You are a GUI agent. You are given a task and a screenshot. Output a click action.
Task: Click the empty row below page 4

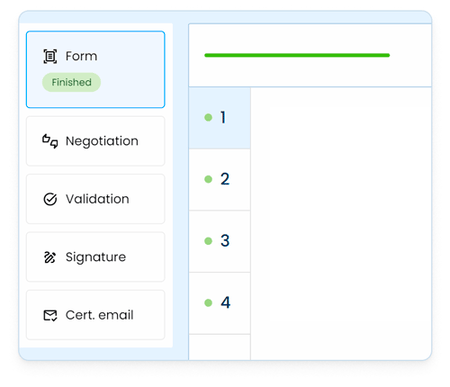pyautogui.click(x=220, y=347)
